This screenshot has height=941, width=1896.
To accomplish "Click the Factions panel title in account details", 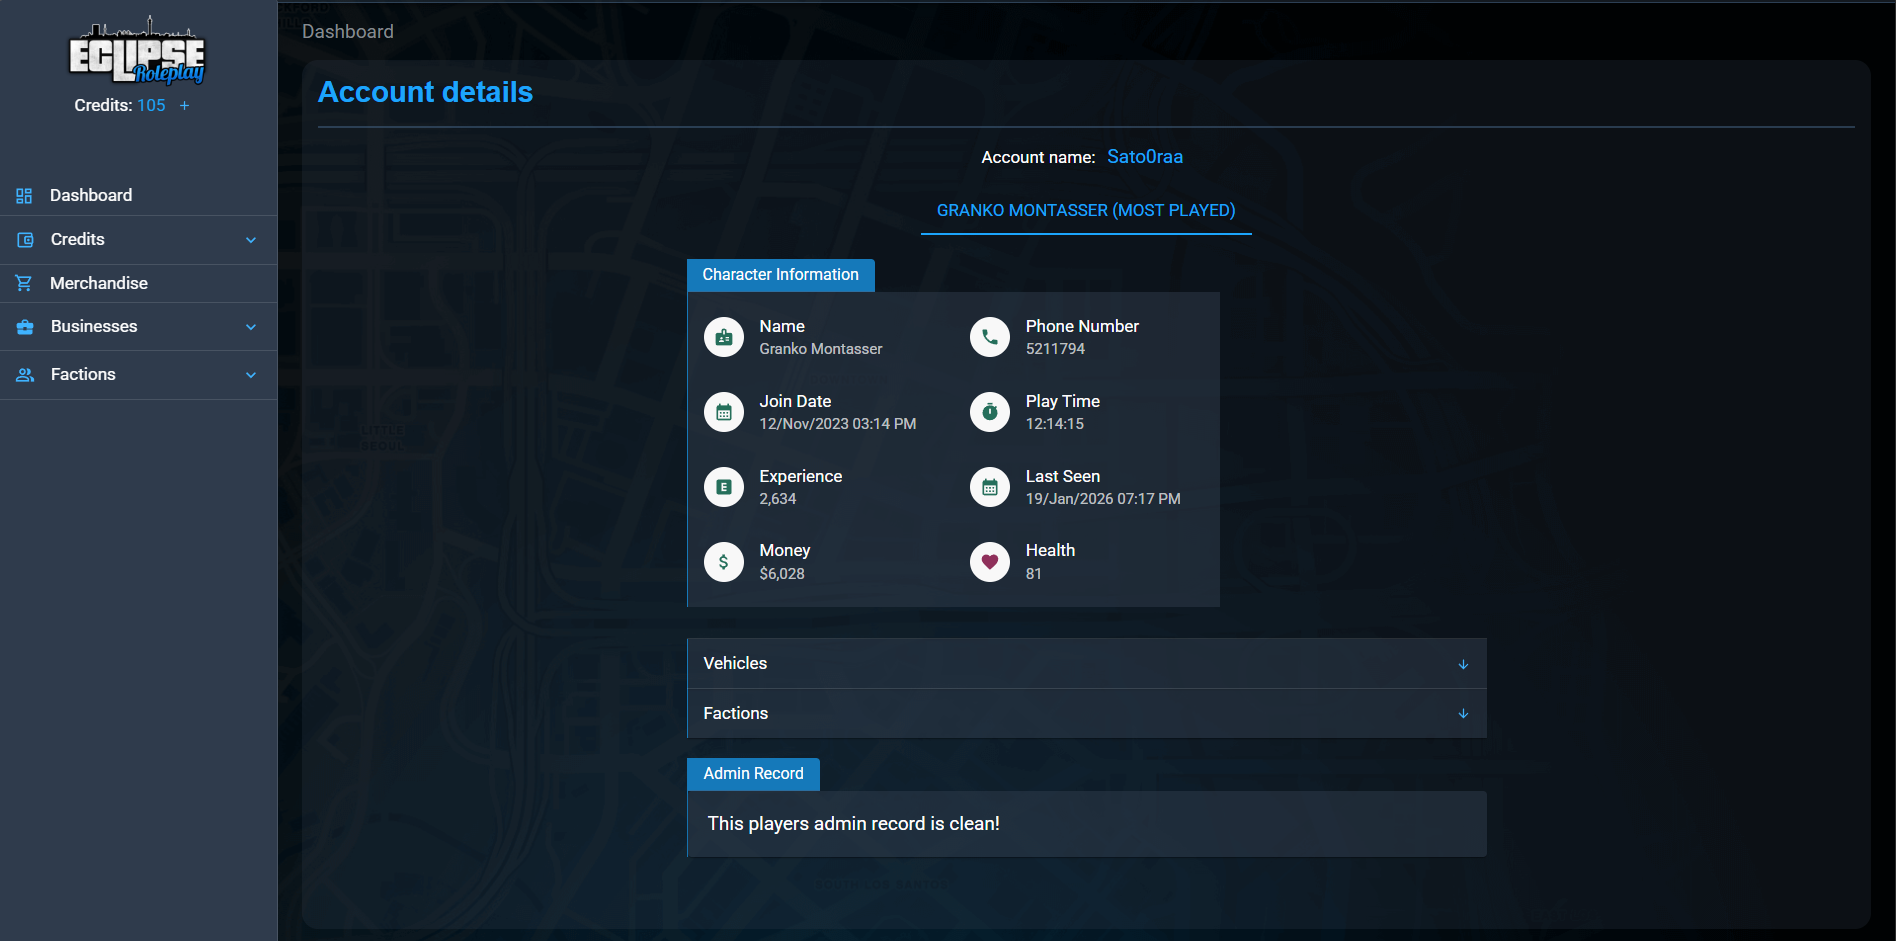I will pyautogui.click(x=735, y=713).
